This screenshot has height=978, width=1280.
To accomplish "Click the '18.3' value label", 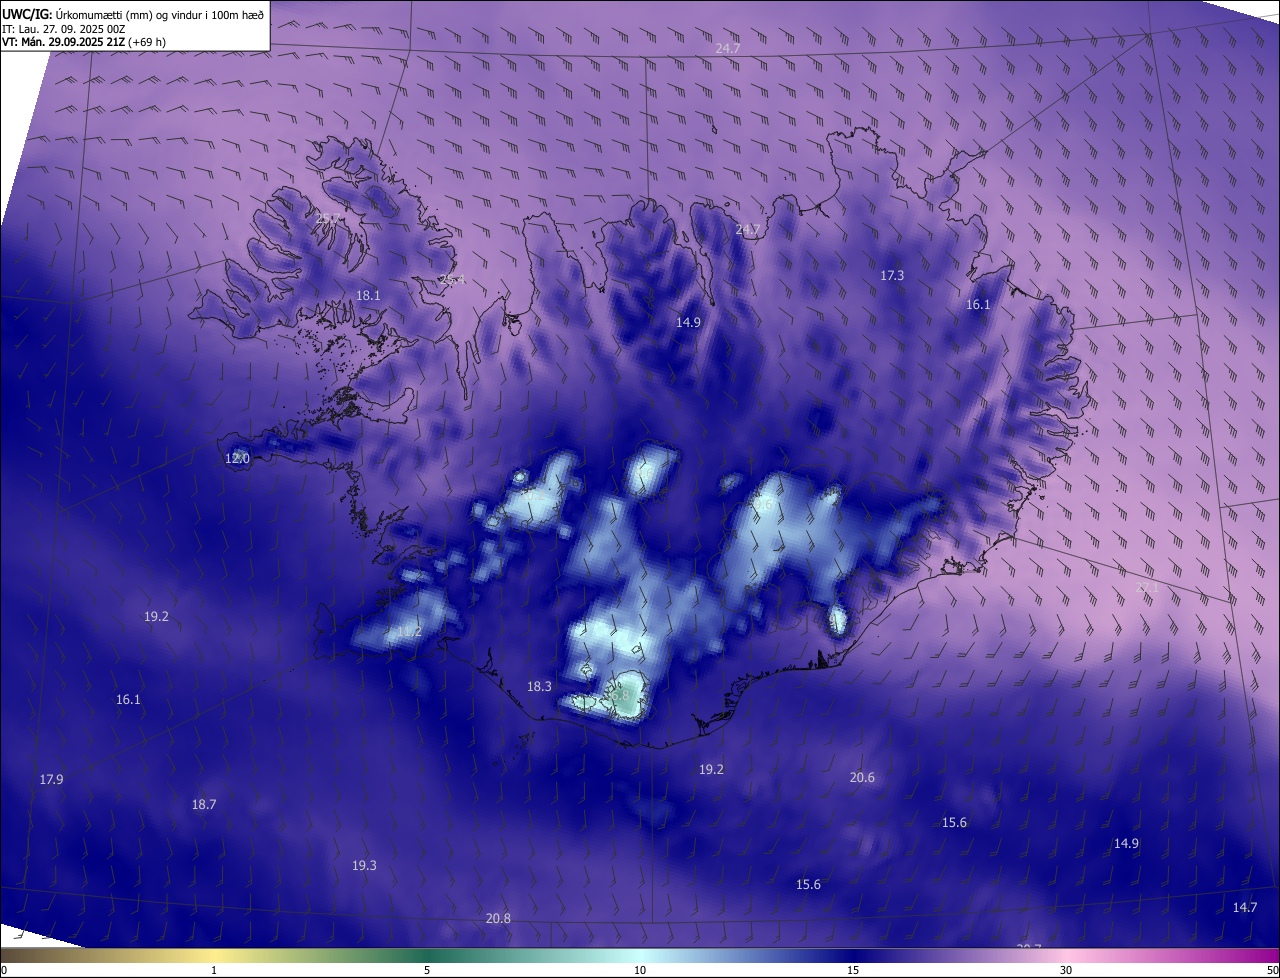I will pyautogui.click(x=539, y=686).
